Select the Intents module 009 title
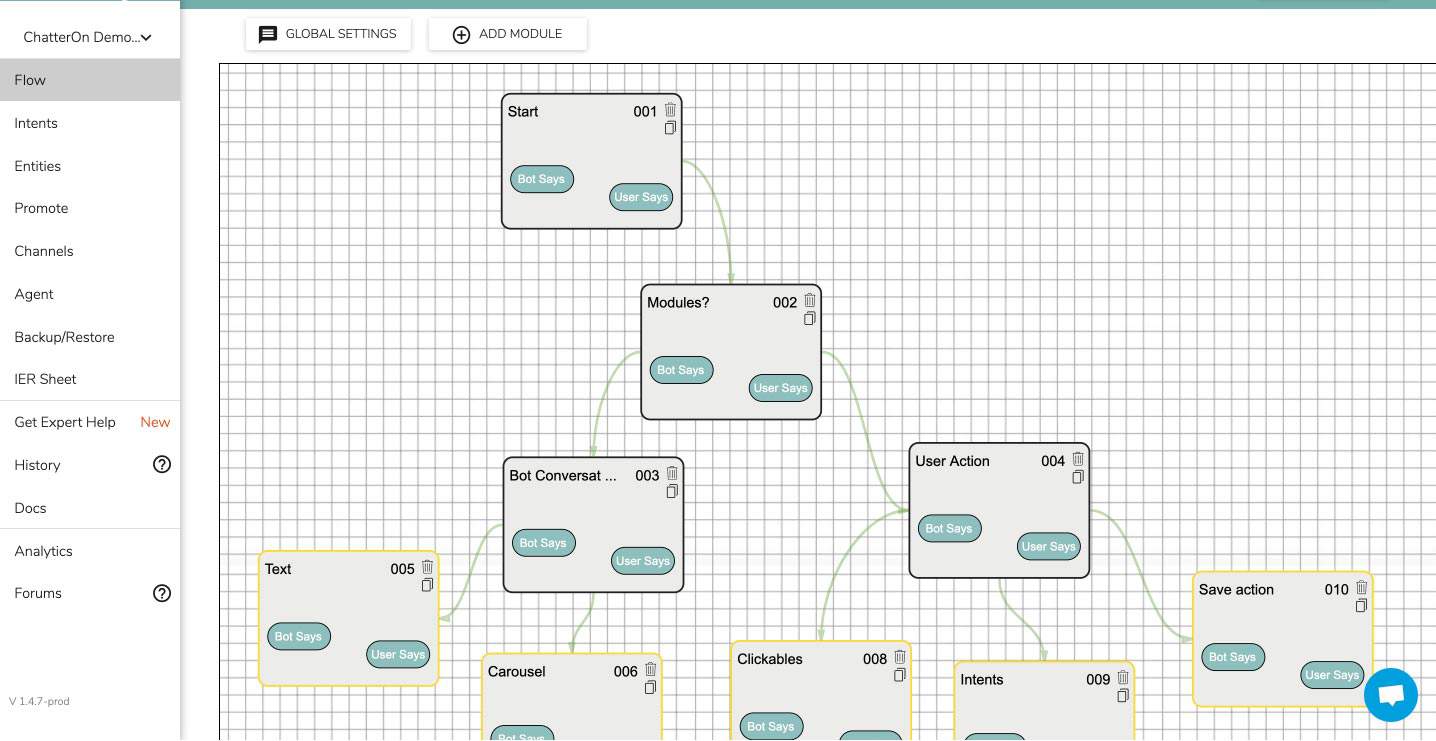Viewport: 1436px width, 741px height. [x=982, y=680]
